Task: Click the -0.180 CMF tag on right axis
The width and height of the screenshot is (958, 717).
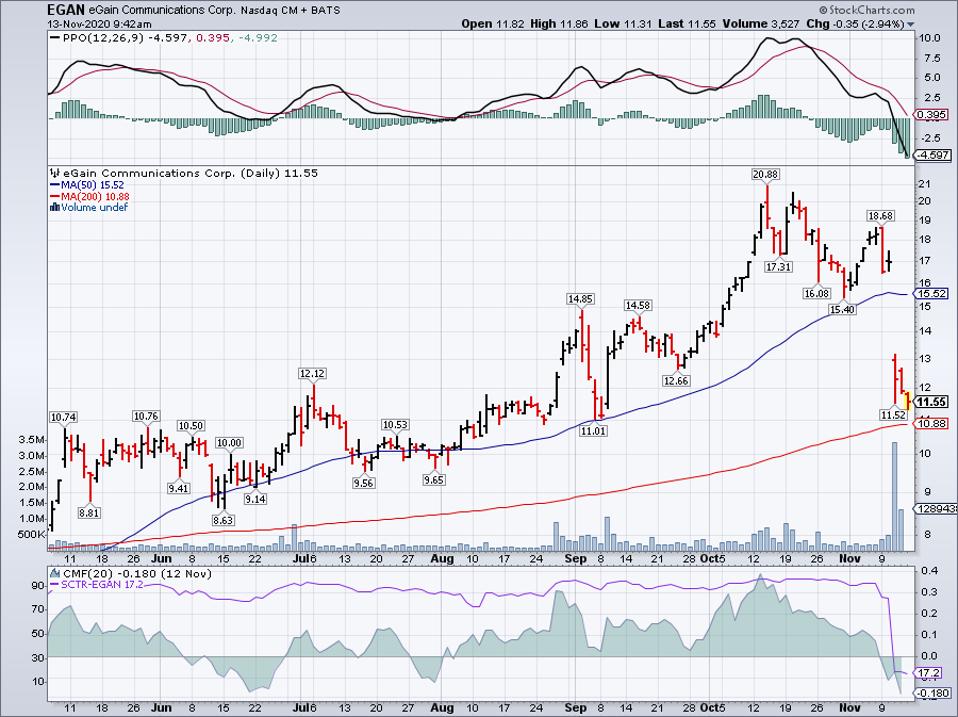Action: pyautogui.click(x=932, y=693)
